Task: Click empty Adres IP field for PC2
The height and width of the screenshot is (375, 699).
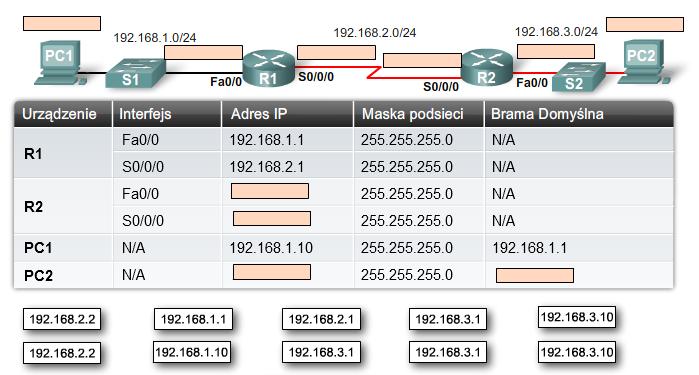Action: (272, 272)
